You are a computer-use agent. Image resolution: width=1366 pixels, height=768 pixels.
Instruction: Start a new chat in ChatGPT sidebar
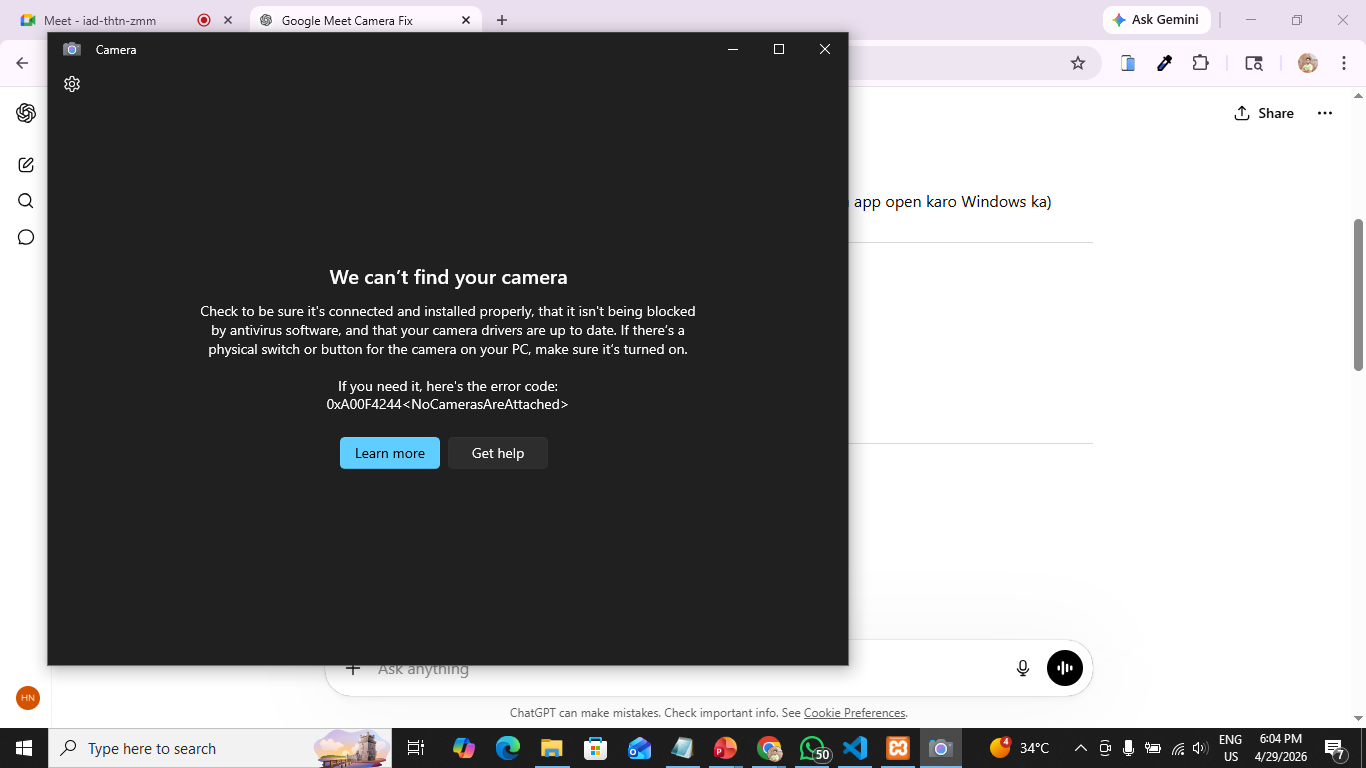(x=26, y=165)
